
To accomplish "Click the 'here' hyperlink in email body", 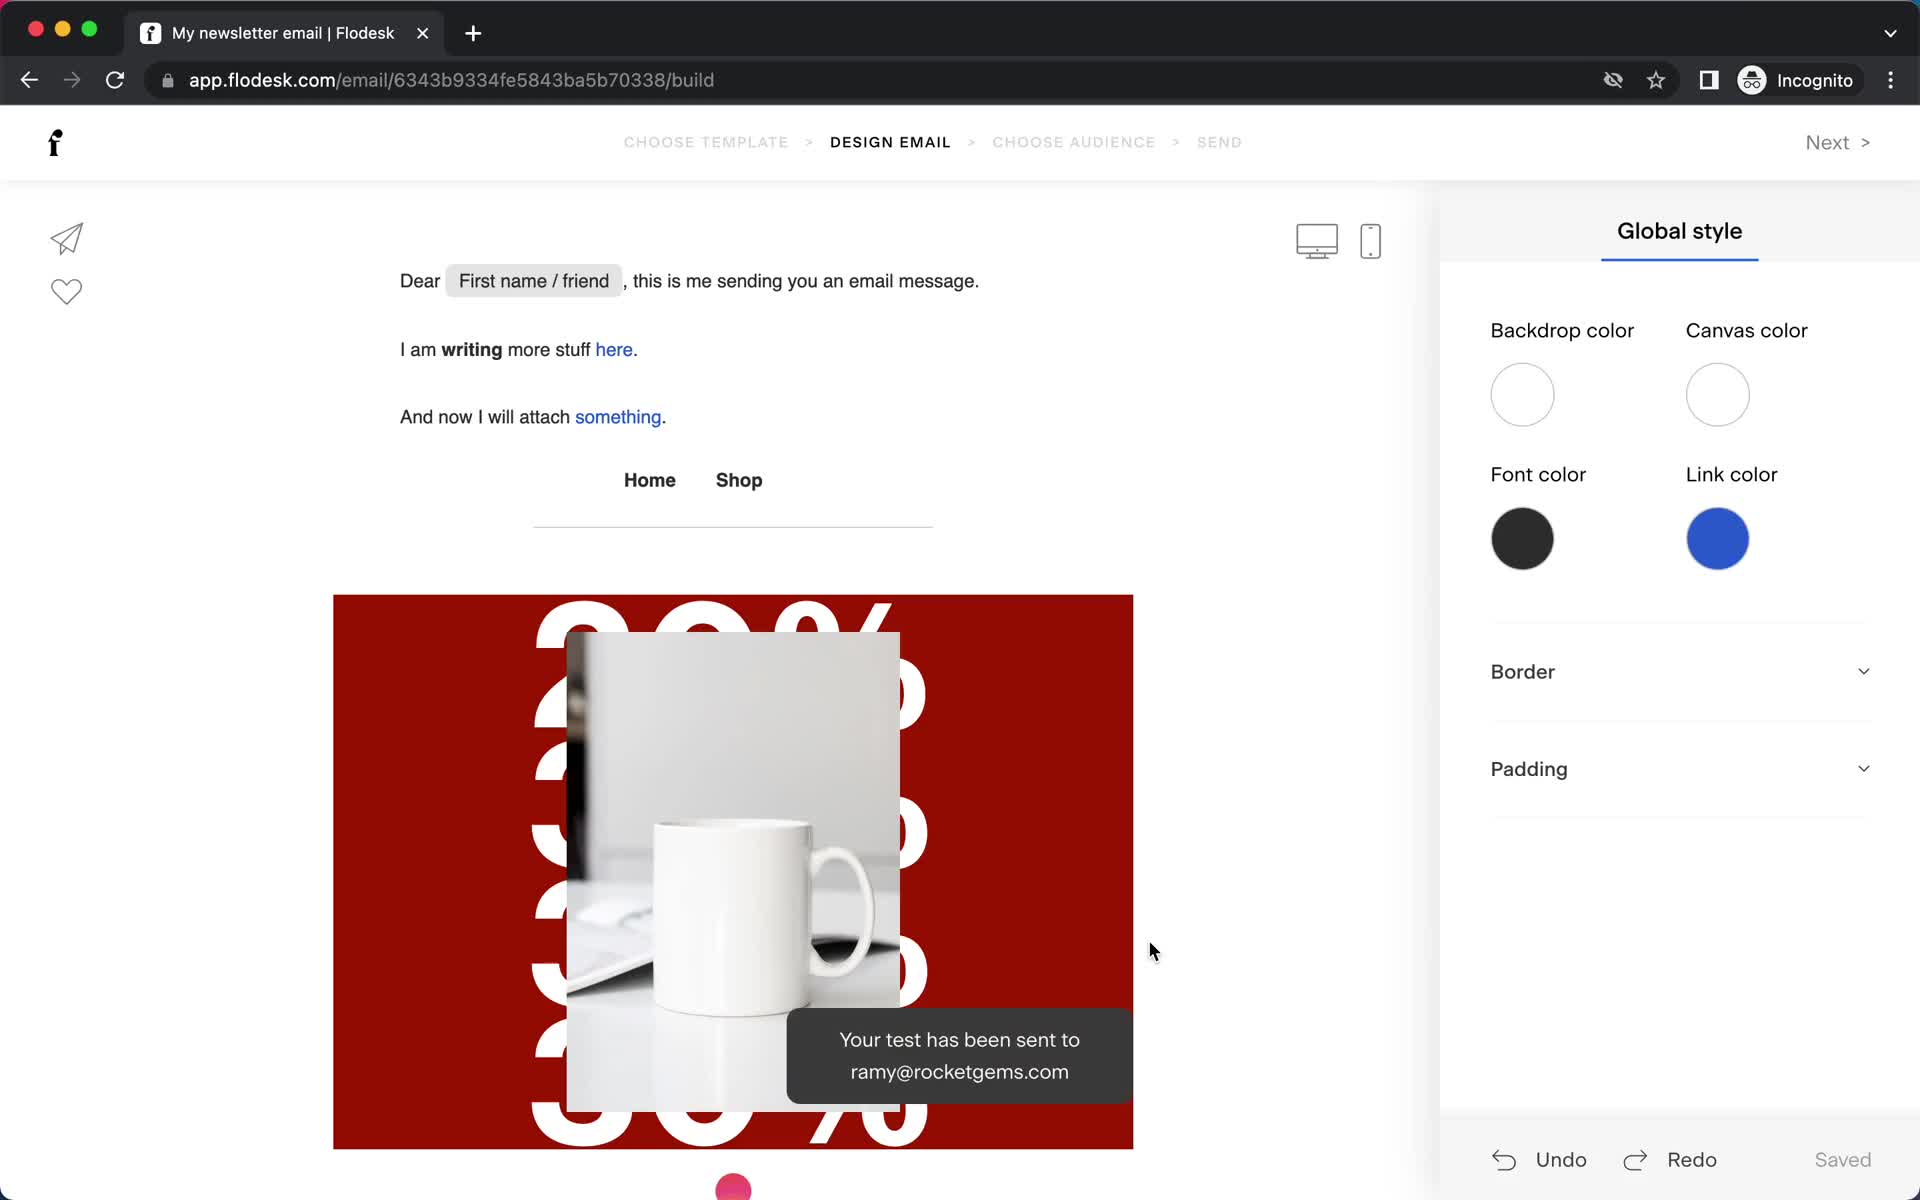I will coord(614,348).
